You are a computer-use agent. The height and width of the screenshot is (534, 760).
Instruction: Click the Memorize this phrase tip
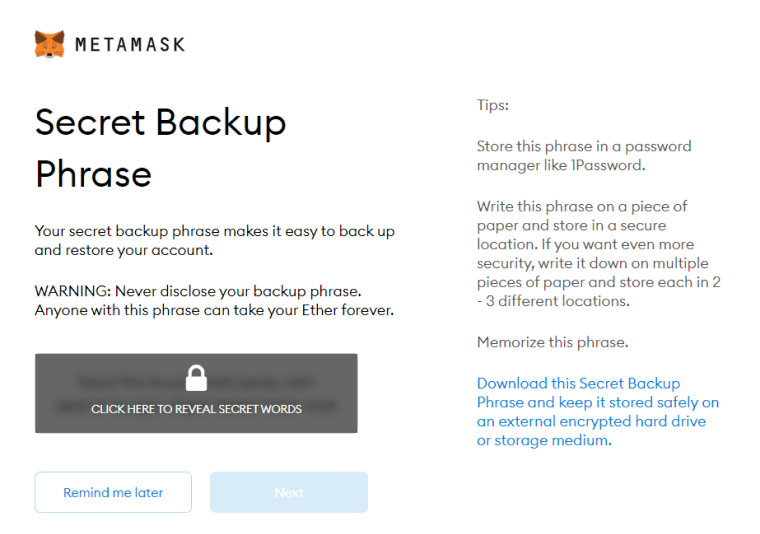(553, 342)
